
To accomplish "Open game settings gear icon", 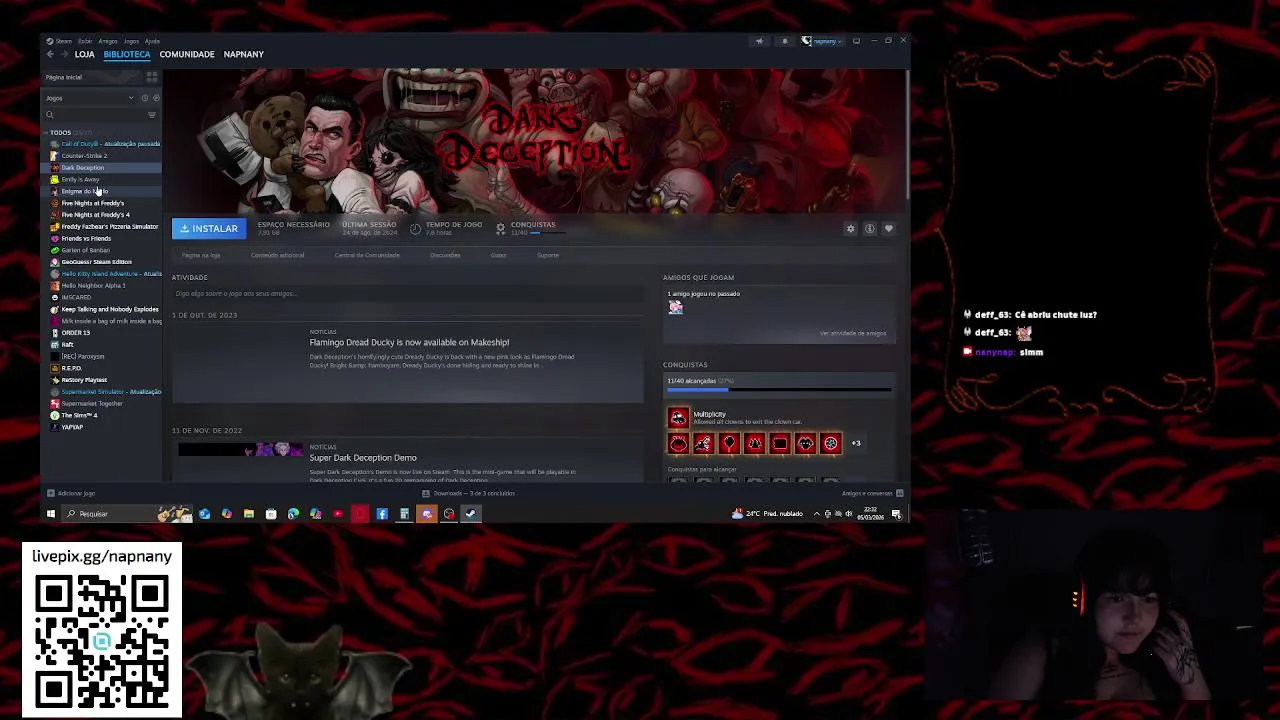I will pyautogui.click(x=851, y=229).
